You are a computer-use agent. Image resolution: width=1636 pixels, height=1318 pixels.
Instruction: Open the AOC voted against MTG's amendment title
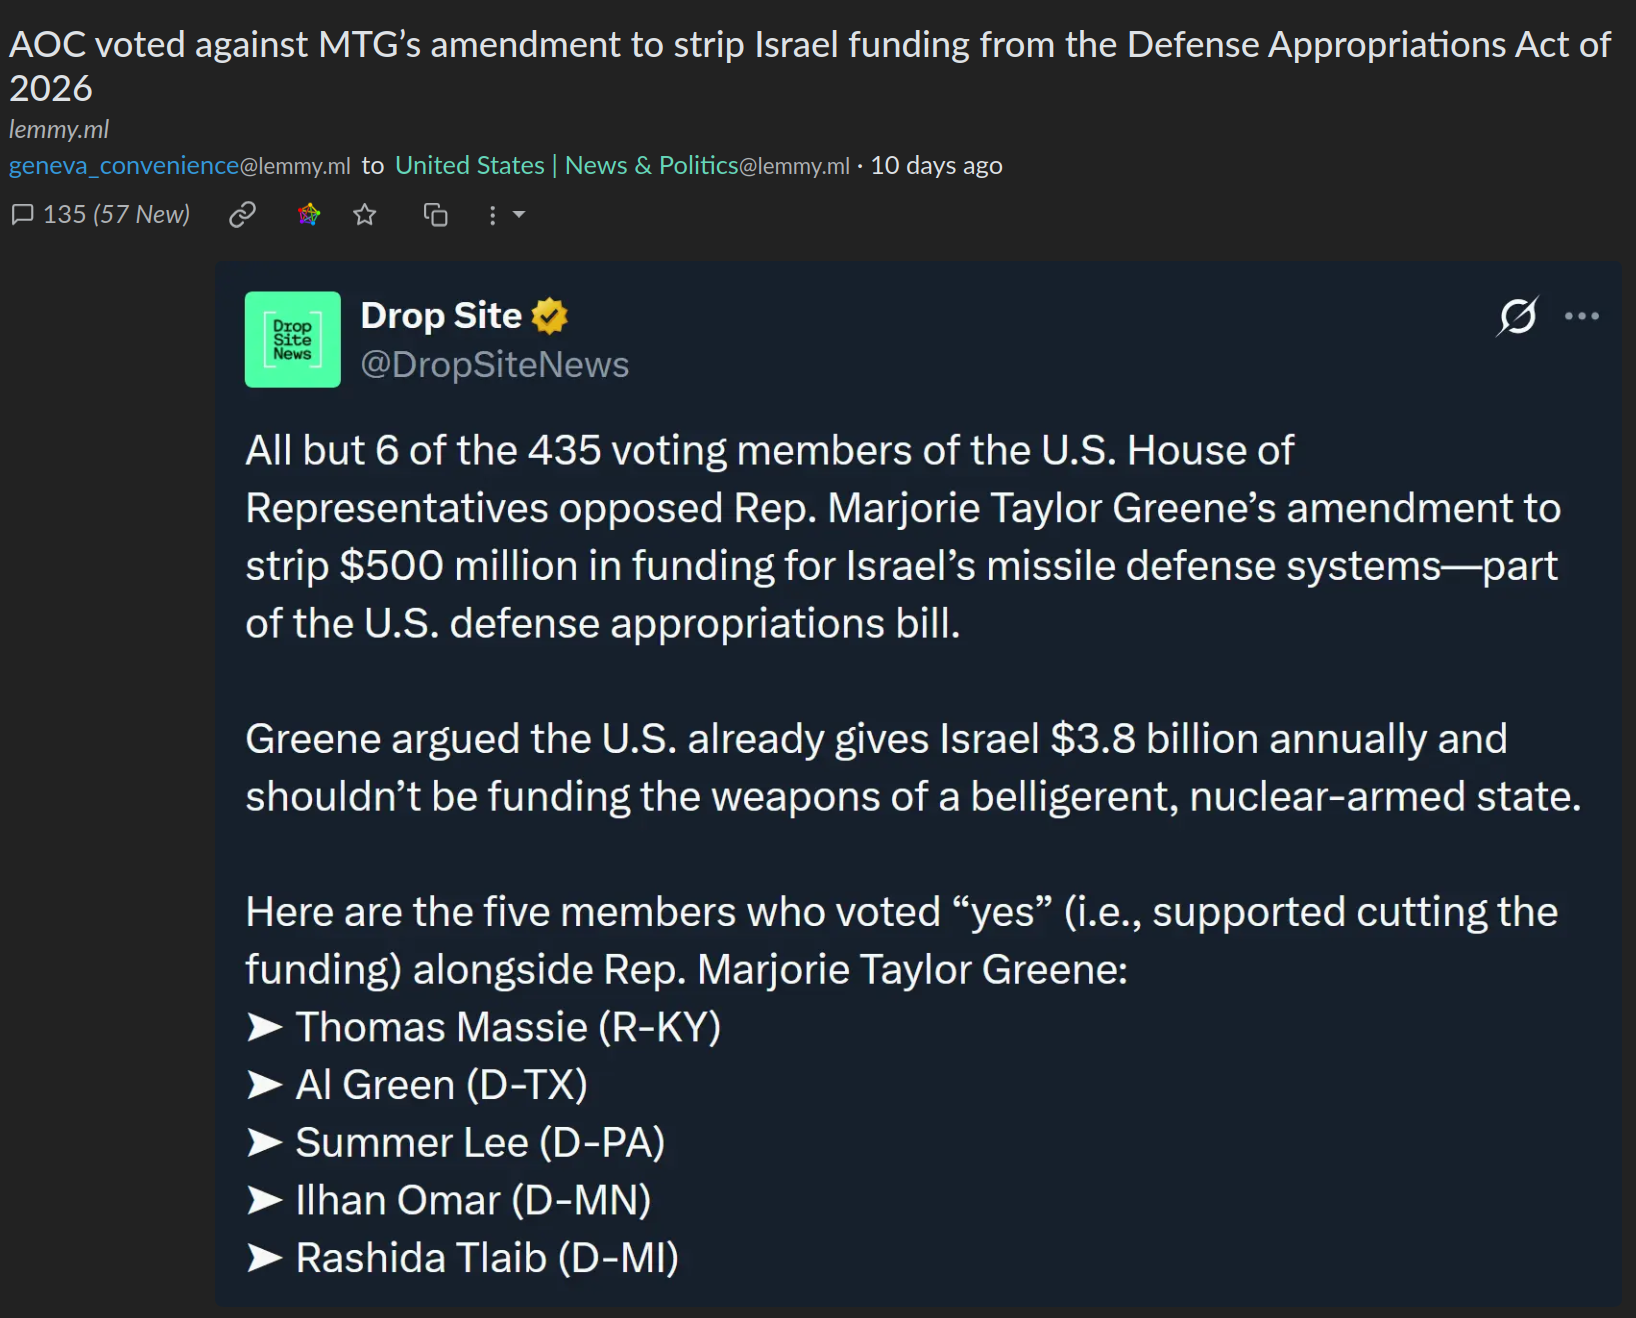pos(810,66)
